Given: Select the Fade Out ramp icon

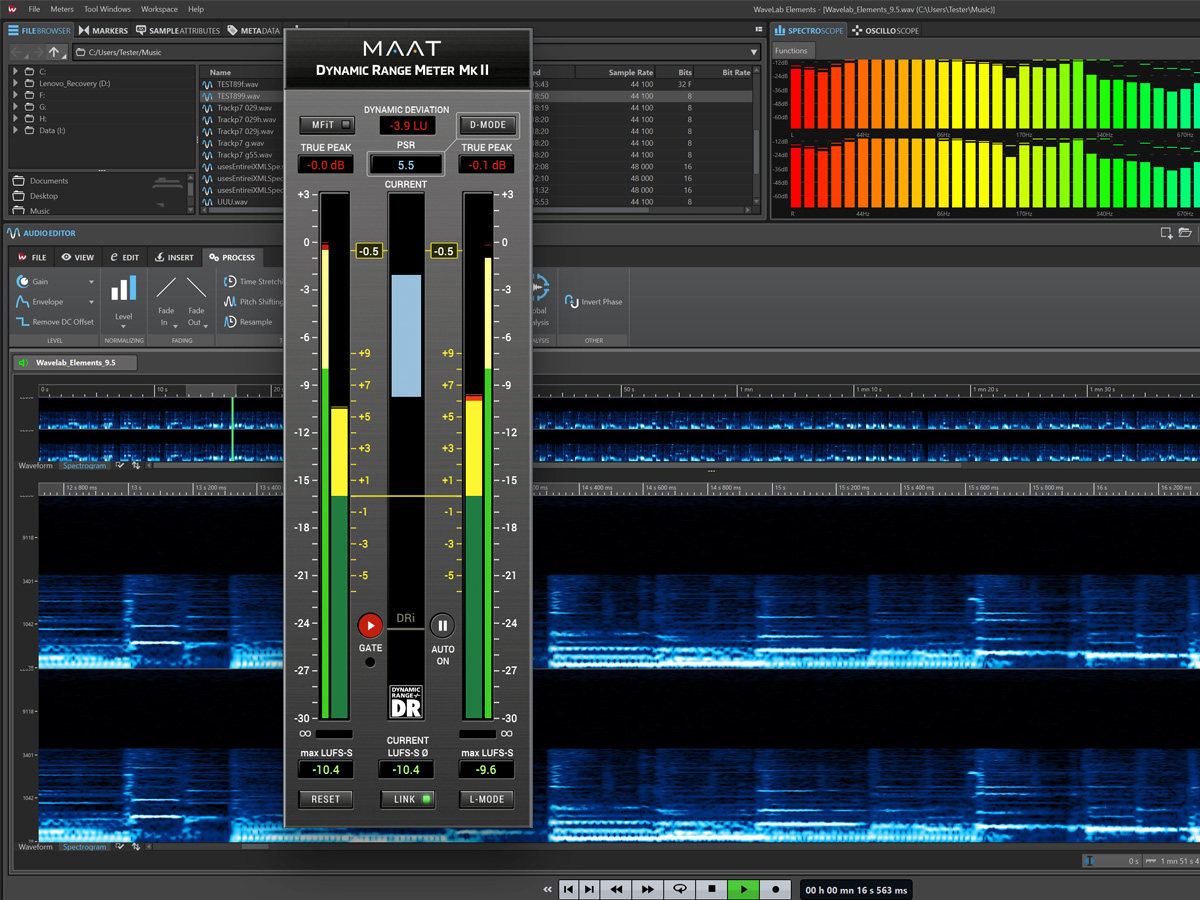Looking at the screenshot, I should coord(196,289).
